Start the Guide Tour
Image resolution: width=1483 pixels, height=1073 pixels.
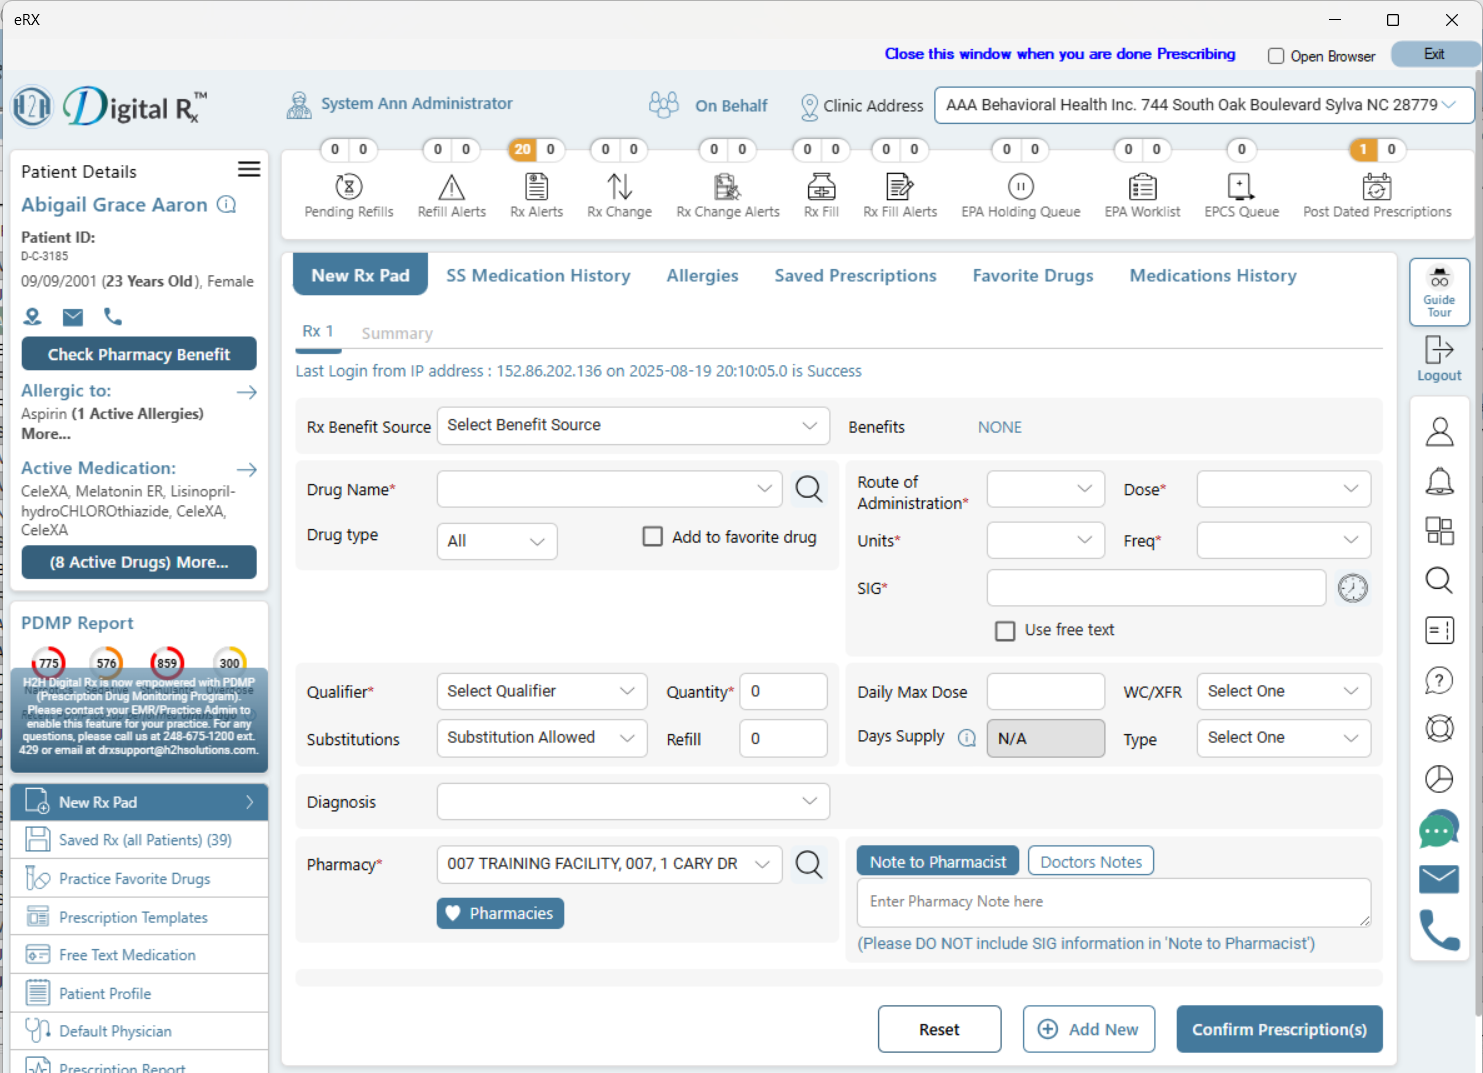coord(1439,291)
